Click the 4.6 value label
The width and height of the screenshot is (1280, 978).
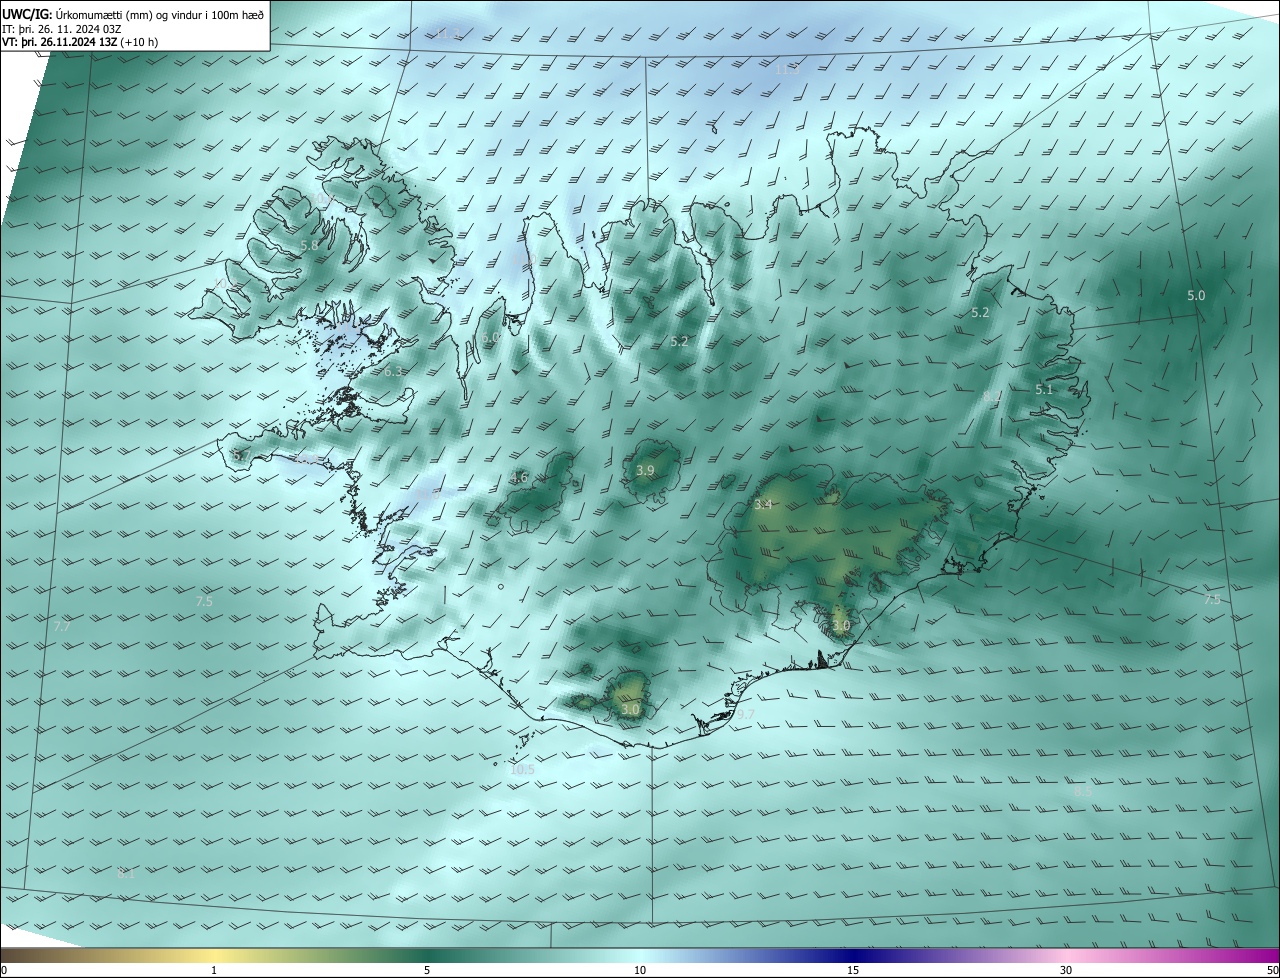[x=518, y=478]
